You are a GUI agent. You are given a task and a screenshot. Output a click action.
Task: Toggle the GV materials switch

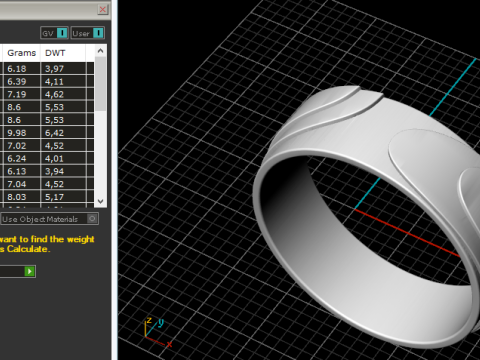click(x=54, y=33)
